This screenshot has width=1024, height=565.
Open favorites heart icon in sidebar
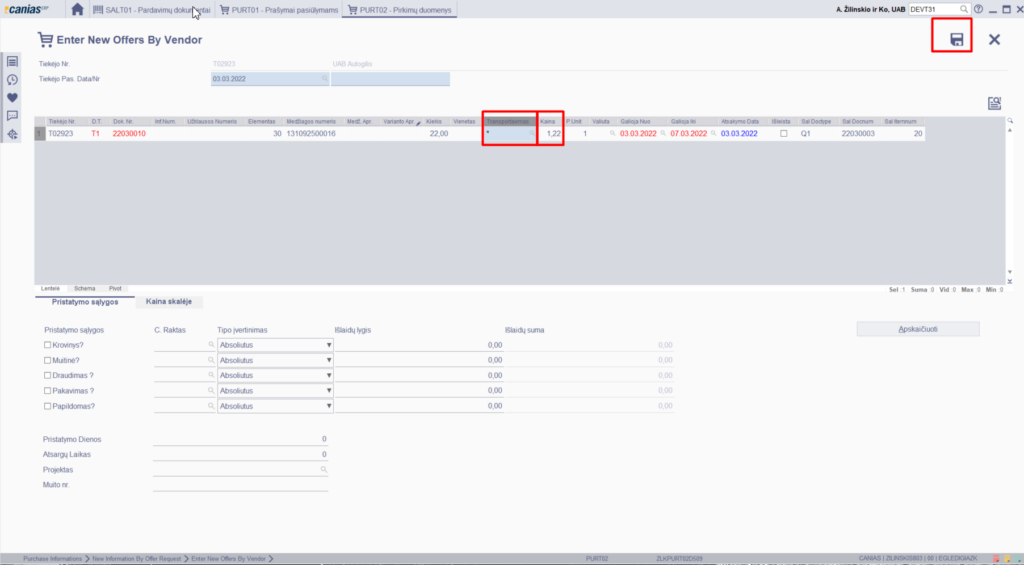click(x=12, y=98)
